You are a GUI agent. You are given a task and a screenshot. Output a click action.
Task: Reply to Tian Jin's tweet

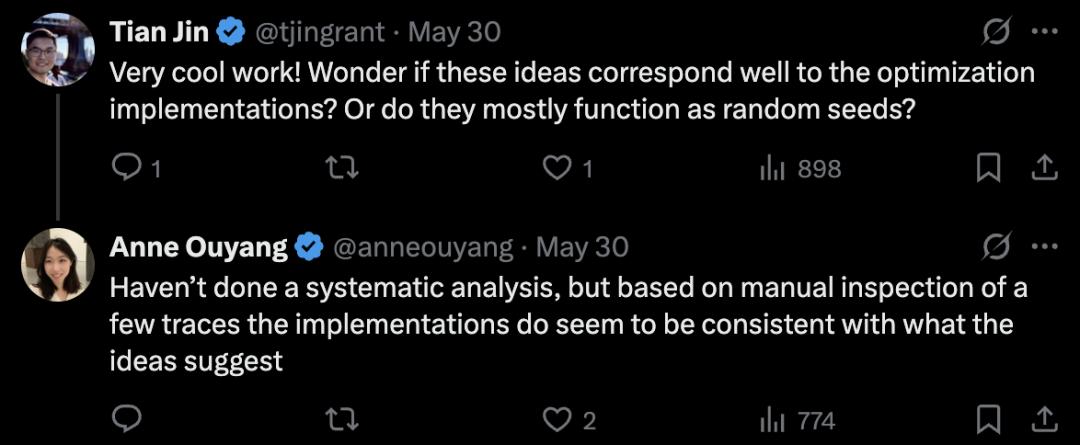click(x=125, y=169)
